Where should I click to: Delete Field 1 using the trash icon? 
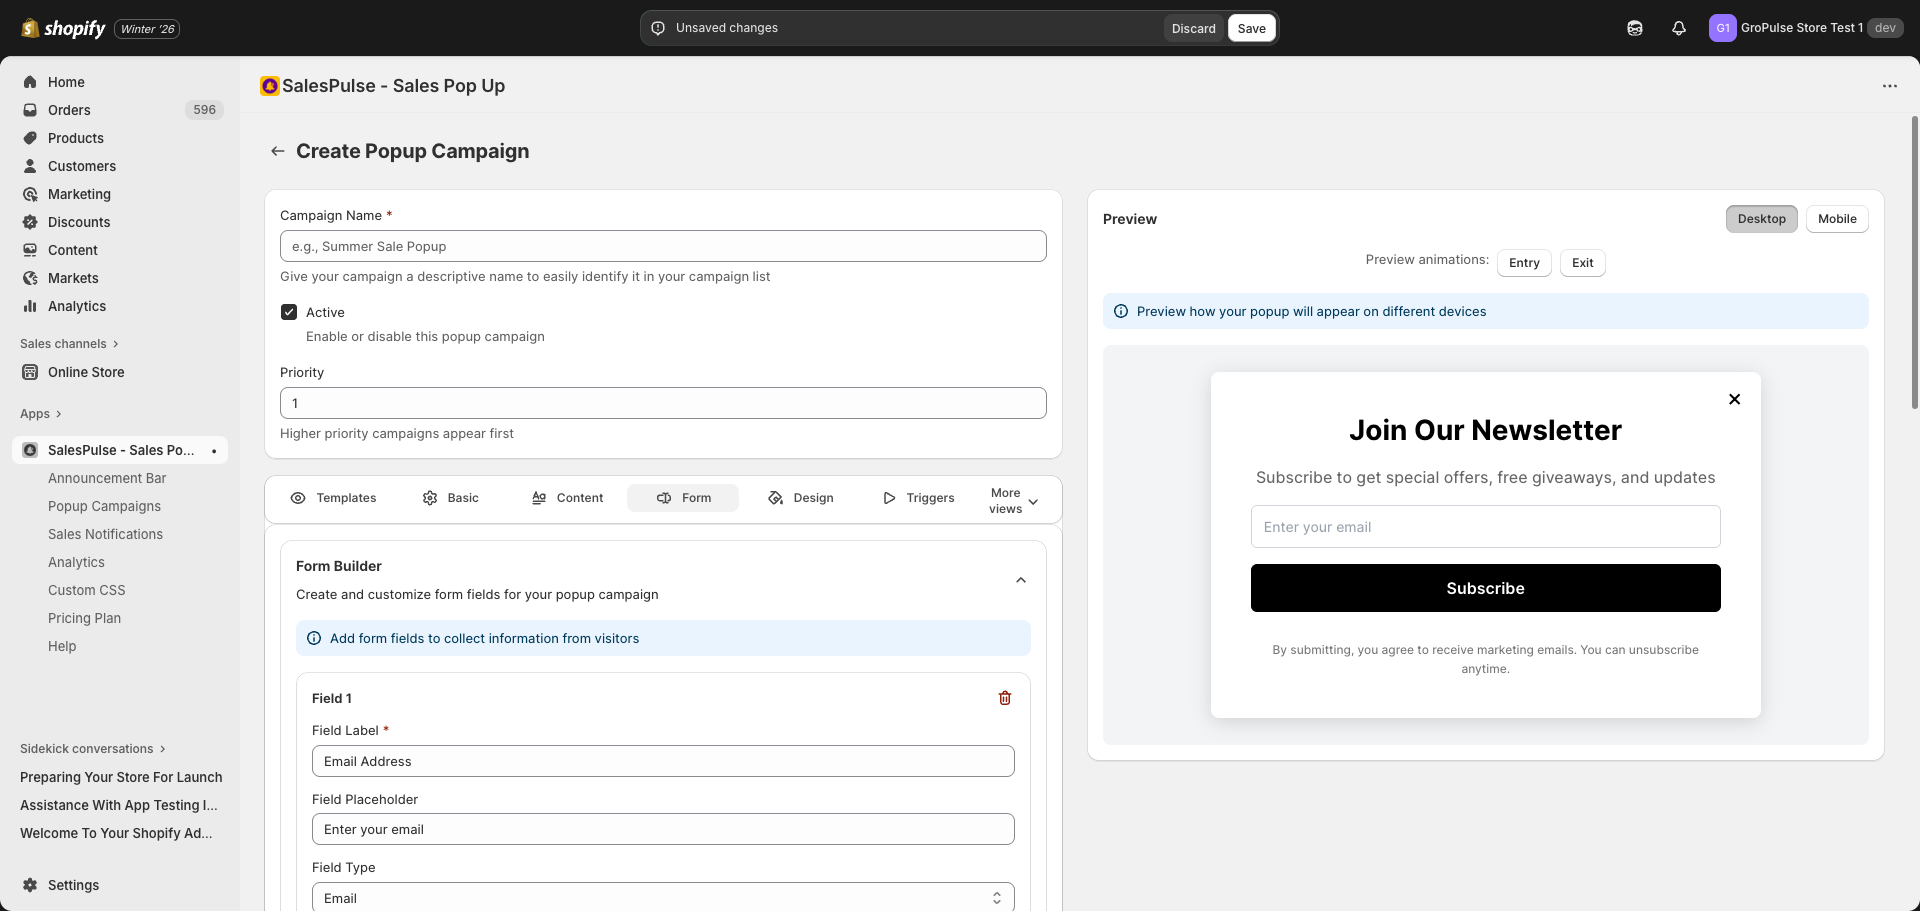1005,698
